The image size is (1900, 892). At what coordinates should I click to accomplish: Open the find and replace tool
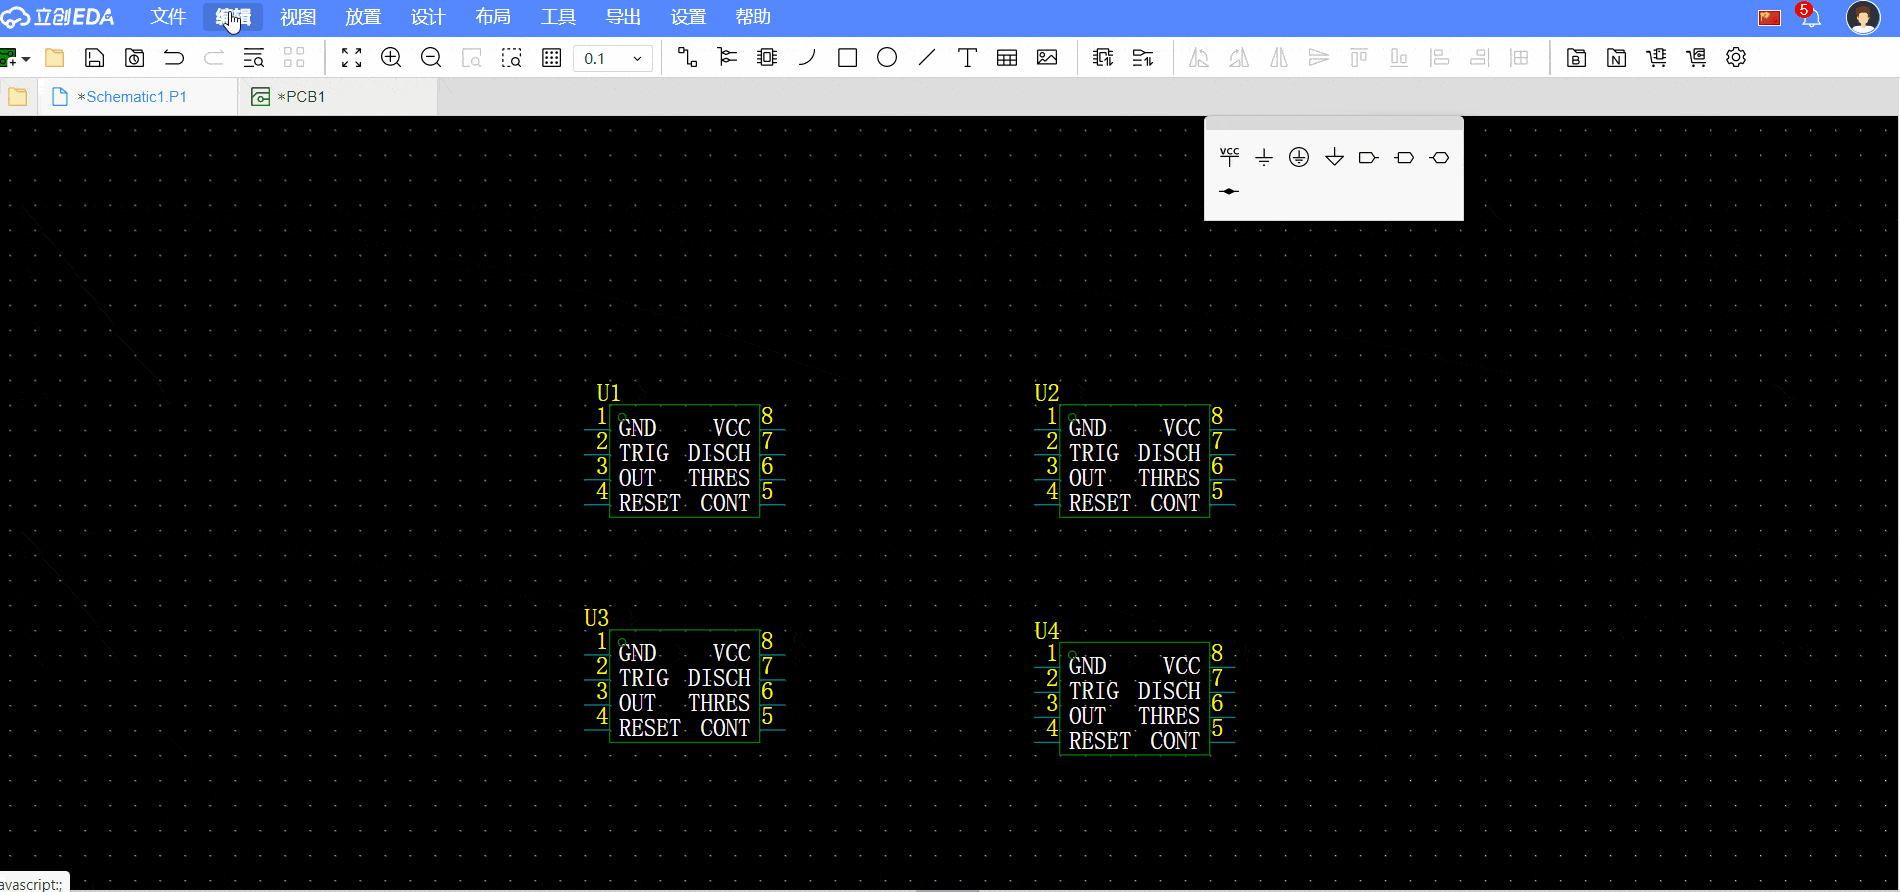coord(254,58)
